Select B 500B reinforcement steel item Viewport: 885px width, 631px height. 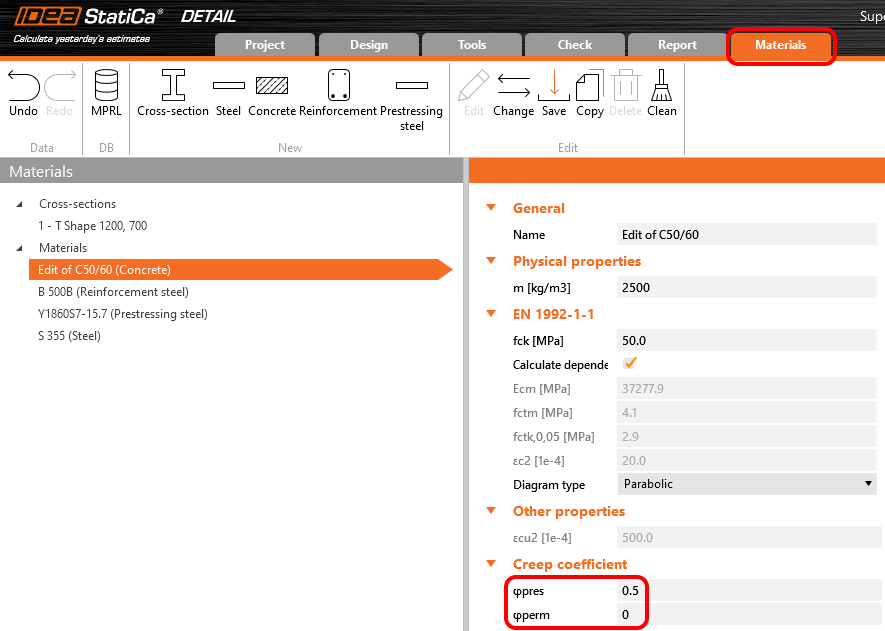[113, 292]
